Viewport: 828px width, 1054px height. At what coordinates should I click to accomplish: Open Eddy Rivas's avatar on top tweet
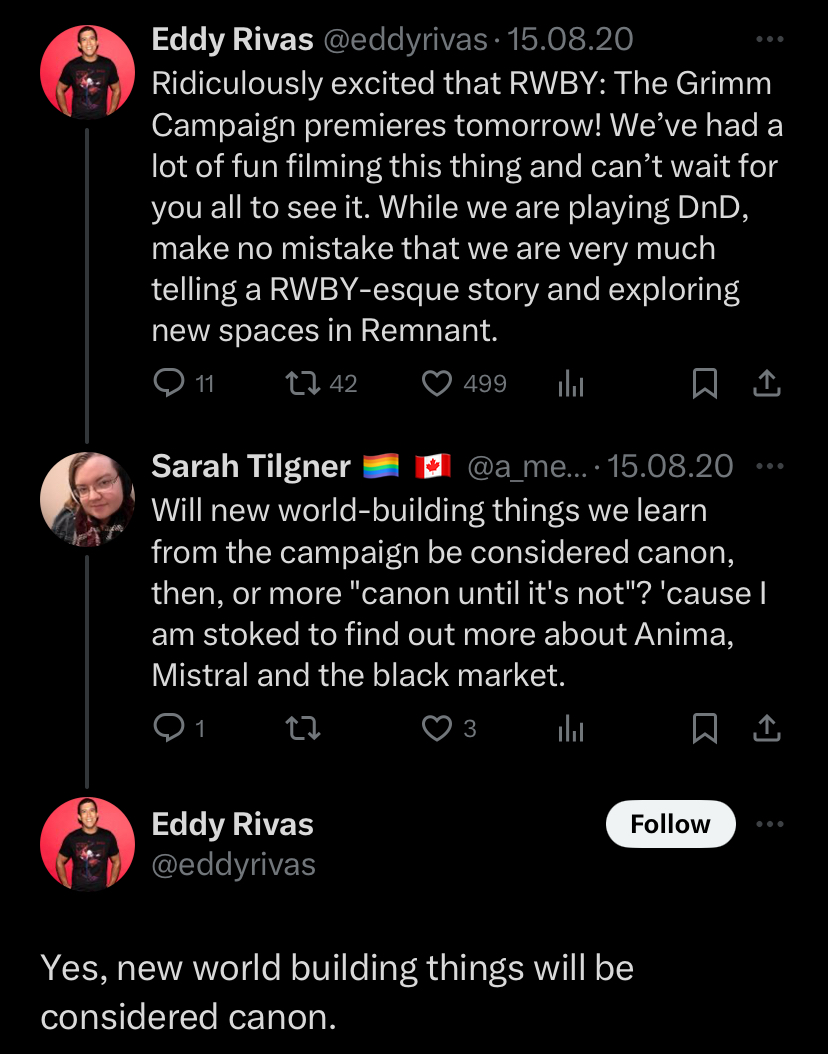[87, 73]
